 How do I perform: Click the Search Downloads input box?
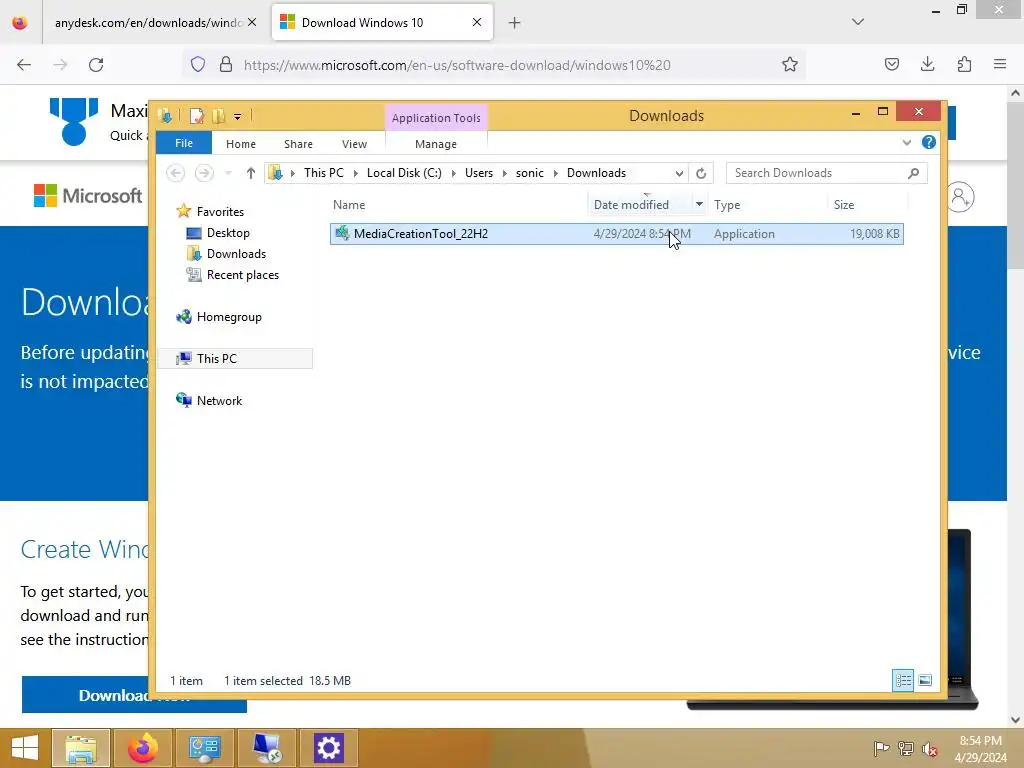(x=818, y=173)
